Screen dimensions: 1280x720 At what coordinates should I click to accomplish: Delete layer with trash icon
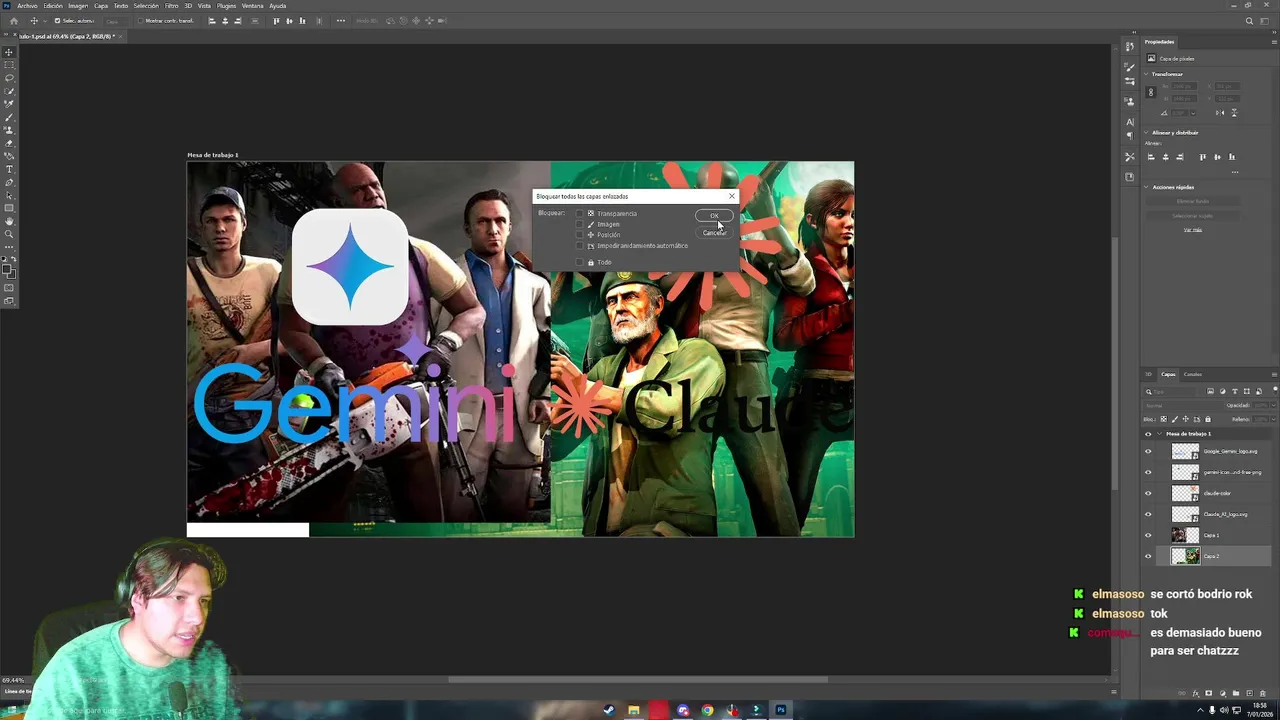coord(1262,693)
